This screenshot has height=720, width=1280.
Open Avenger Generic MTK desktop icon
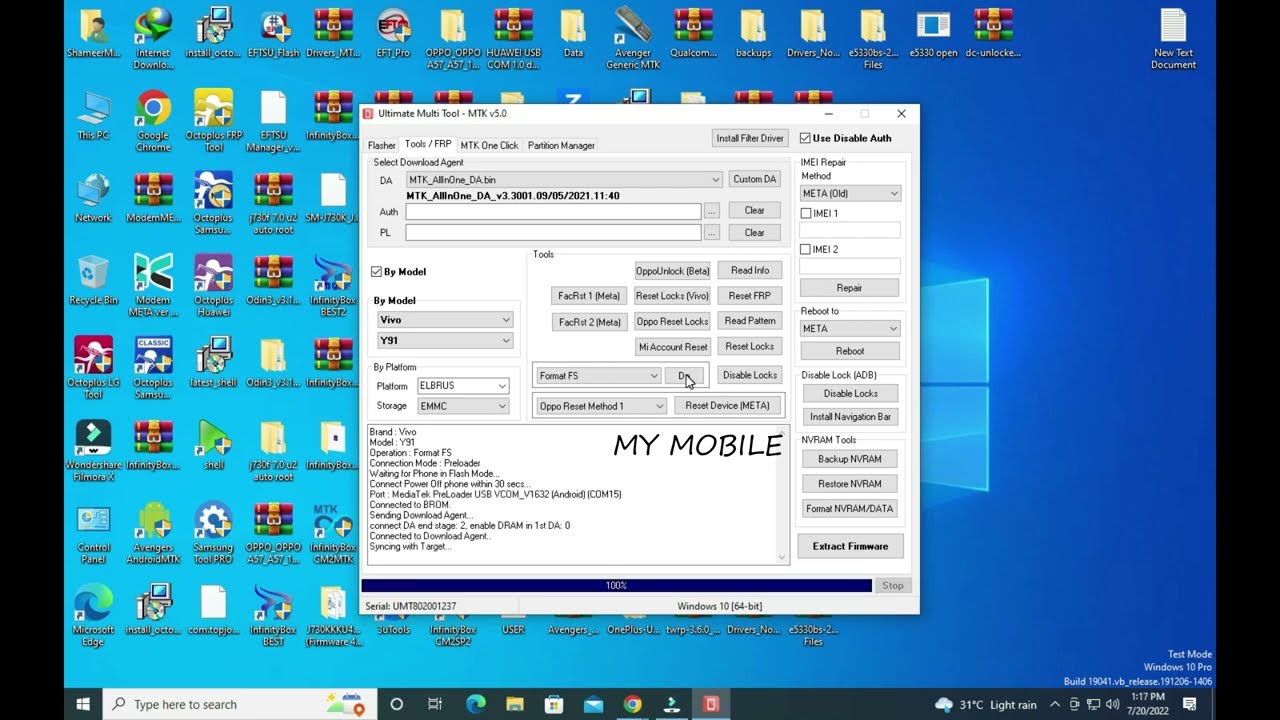pyautogui.click(x=633, y=39)
